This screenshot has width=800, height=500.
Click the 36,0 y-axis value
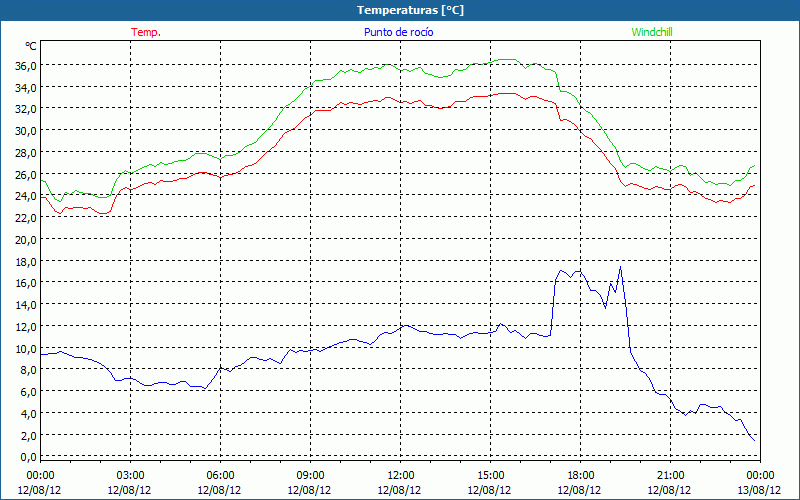pyautogui.click(x=26, y=66)
